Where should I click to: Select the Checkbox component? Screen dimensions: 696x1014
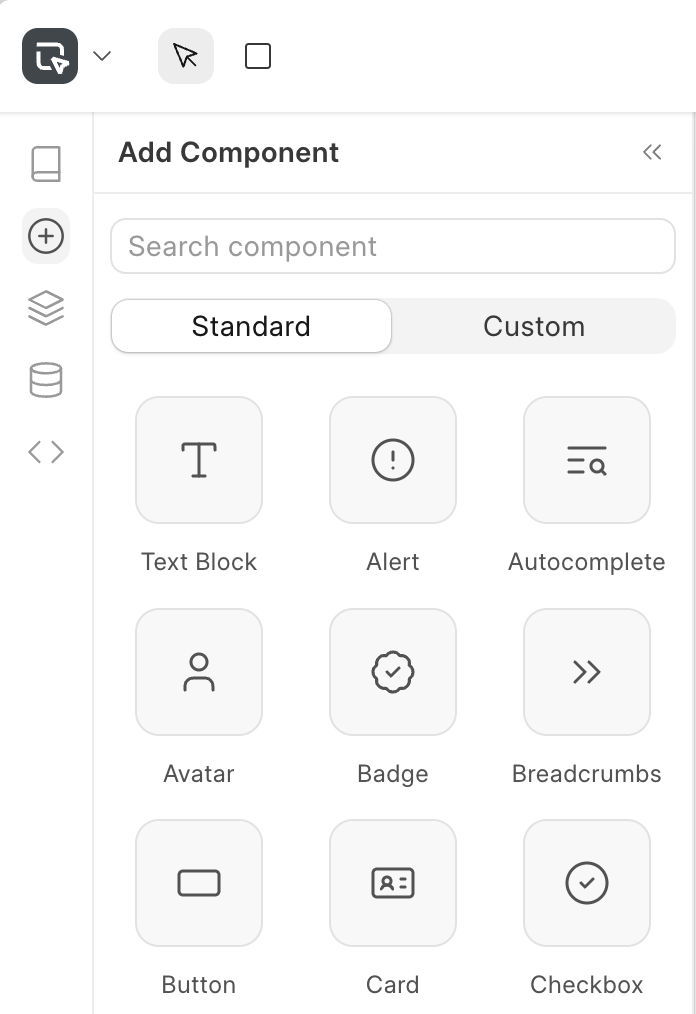click(x=586, y=883)
